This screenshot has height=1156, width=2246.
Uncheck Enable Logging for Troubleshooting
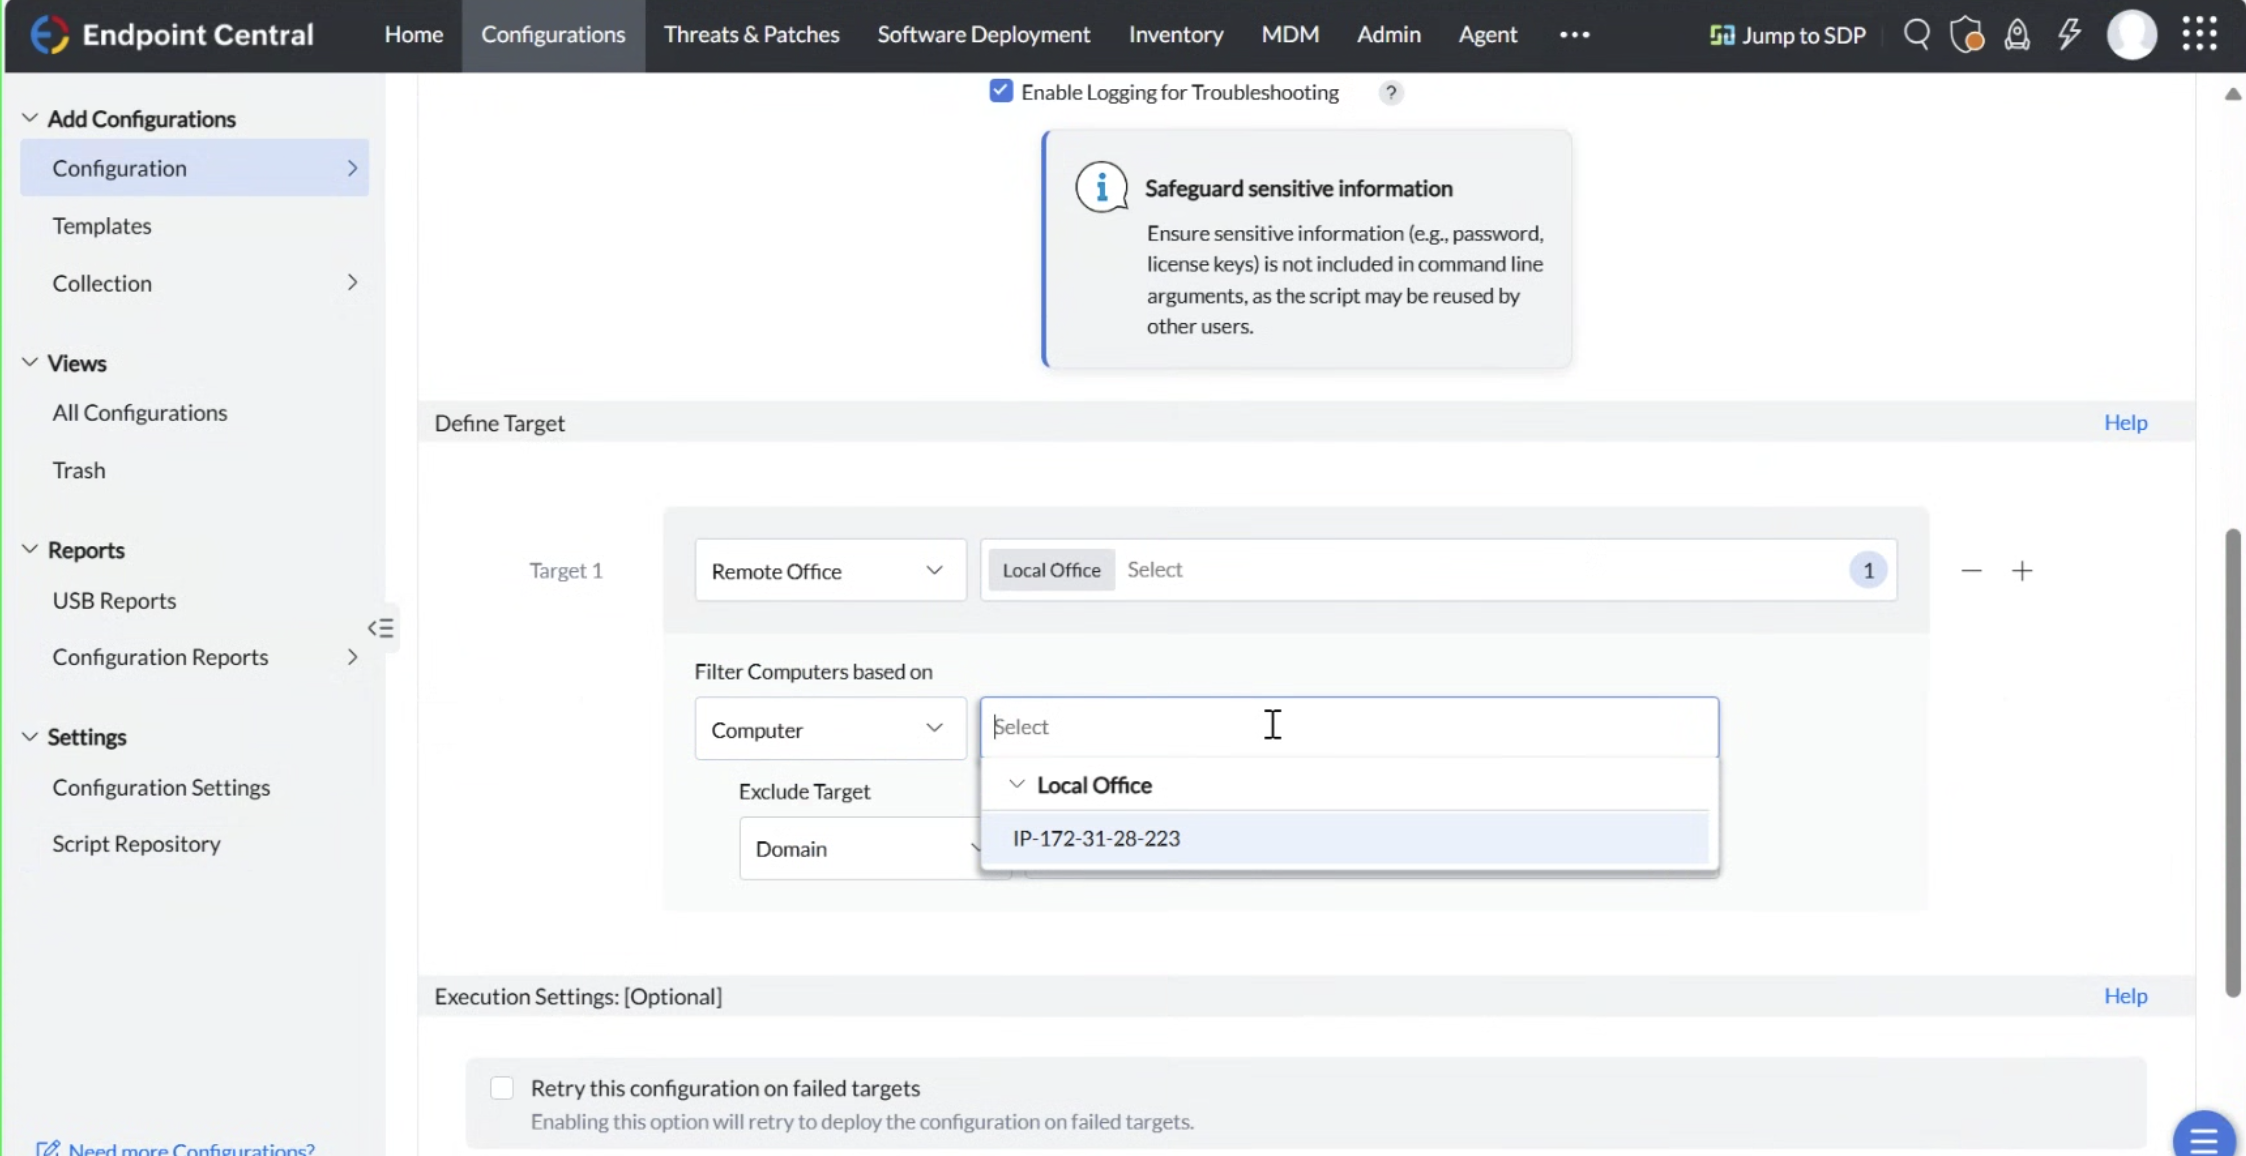[x=1001, y=92]
